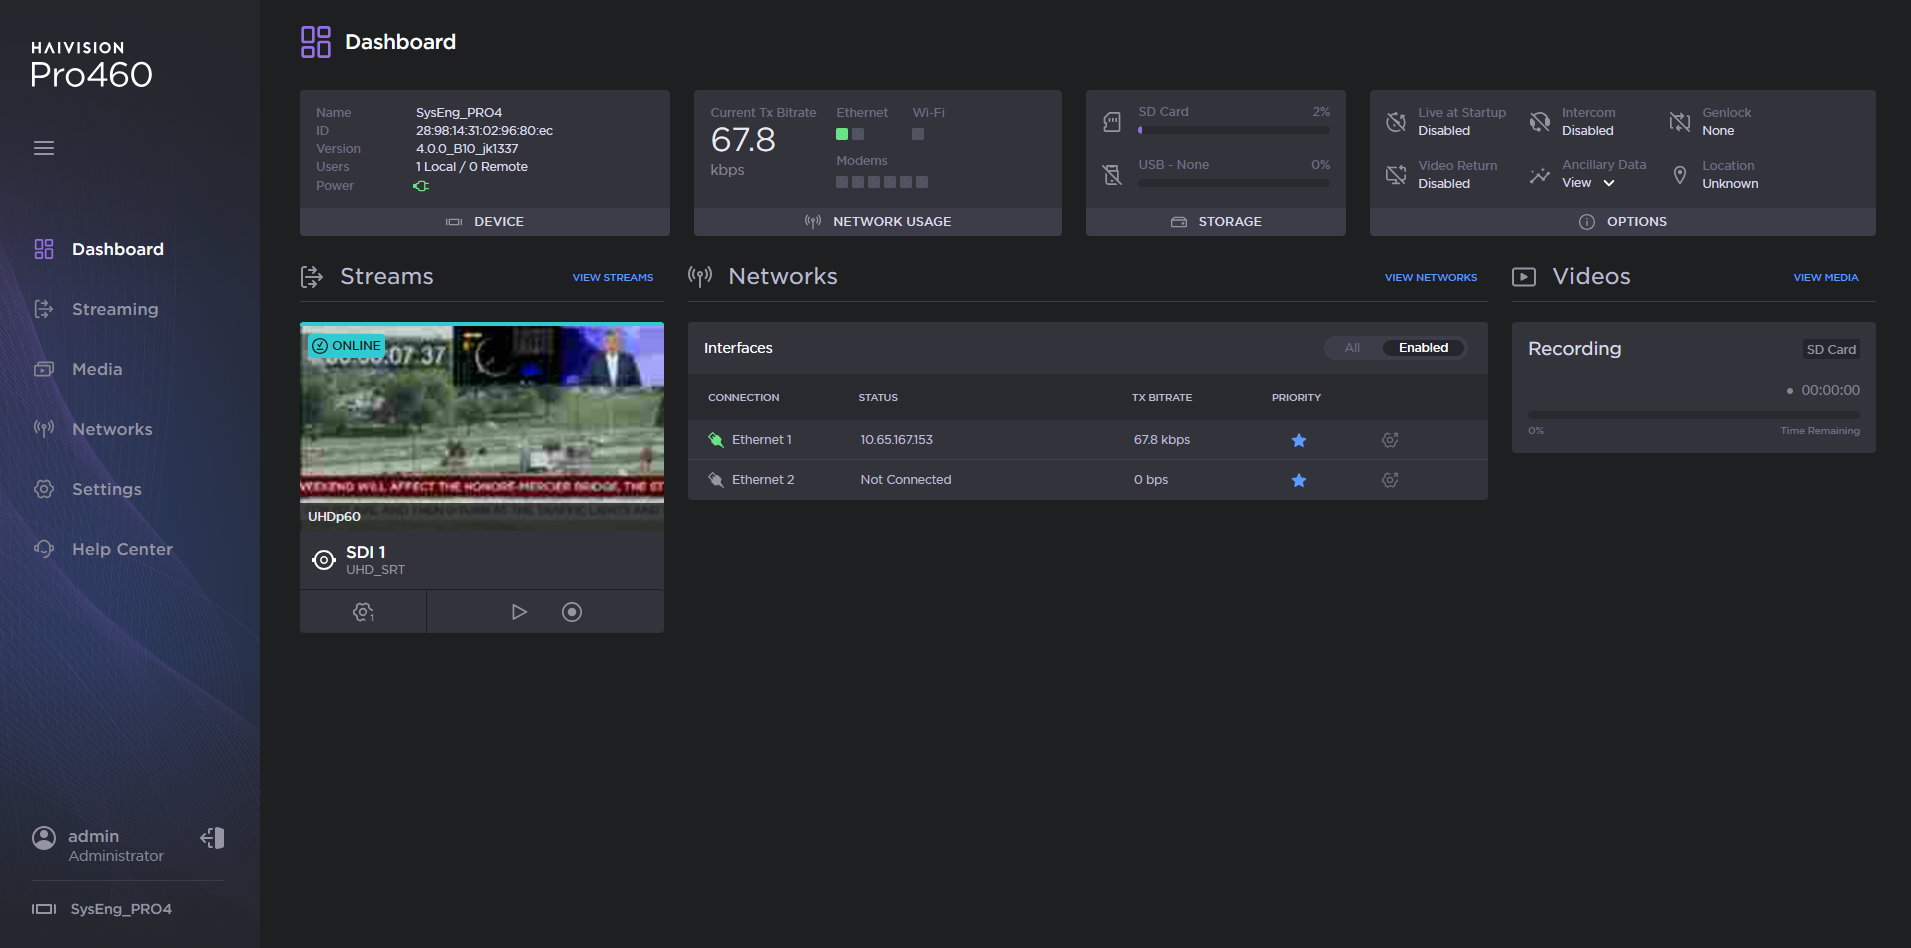Open the Help Center menu item
Viewport: 1911px width, 948px height.
[x=122, y=549]
